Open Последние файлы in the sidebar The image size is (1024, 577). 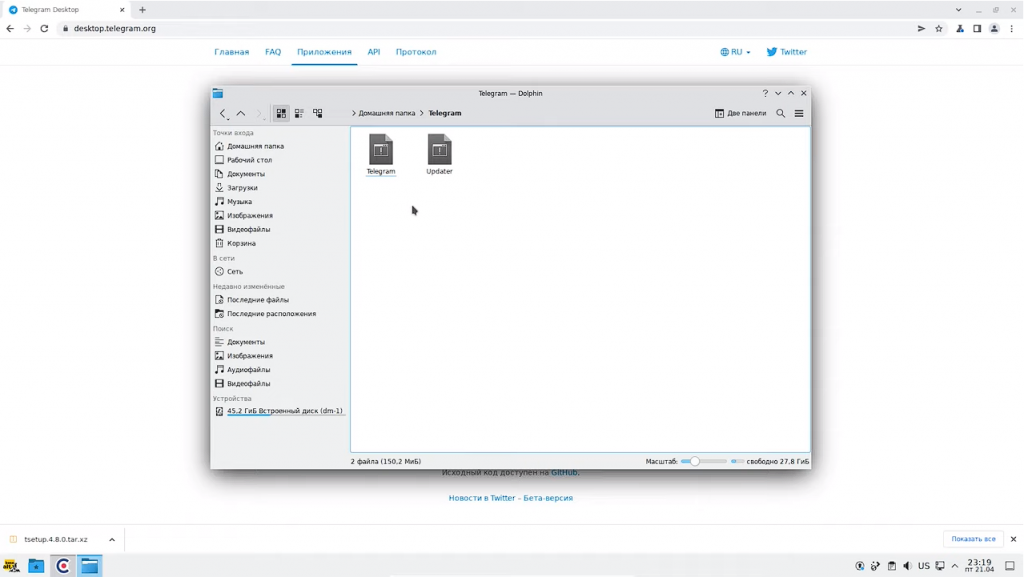click(x=258, y=300)
